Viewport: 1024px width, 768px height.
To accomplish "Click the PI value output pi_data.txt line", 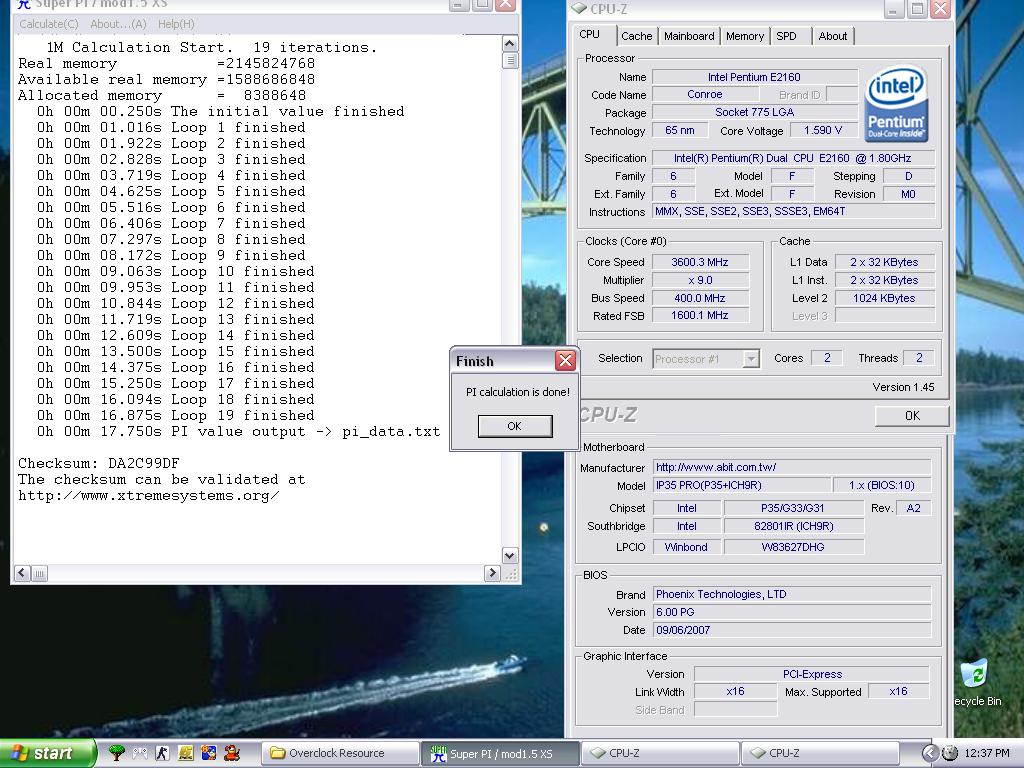I will click(238, 432).
